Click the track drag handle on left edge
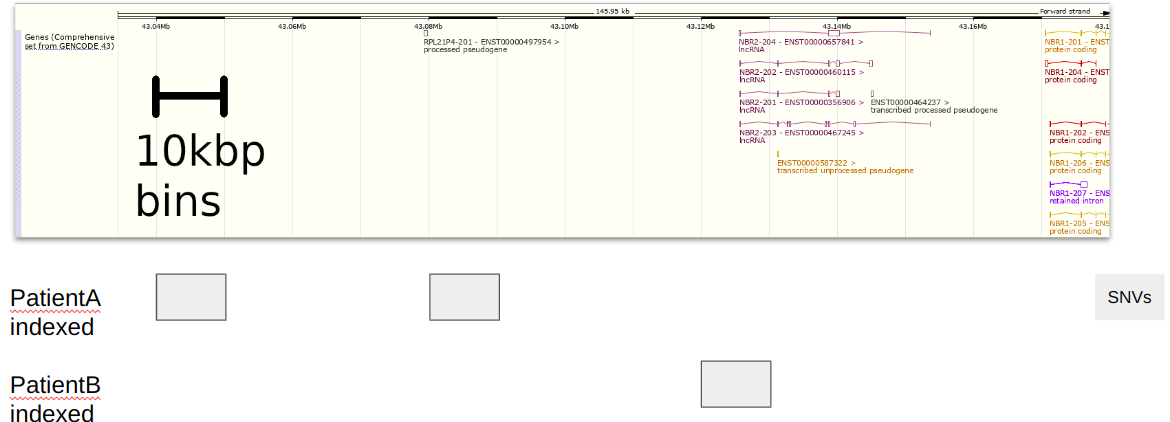Viewport: 1170px width, 422px height. point(19,133)
